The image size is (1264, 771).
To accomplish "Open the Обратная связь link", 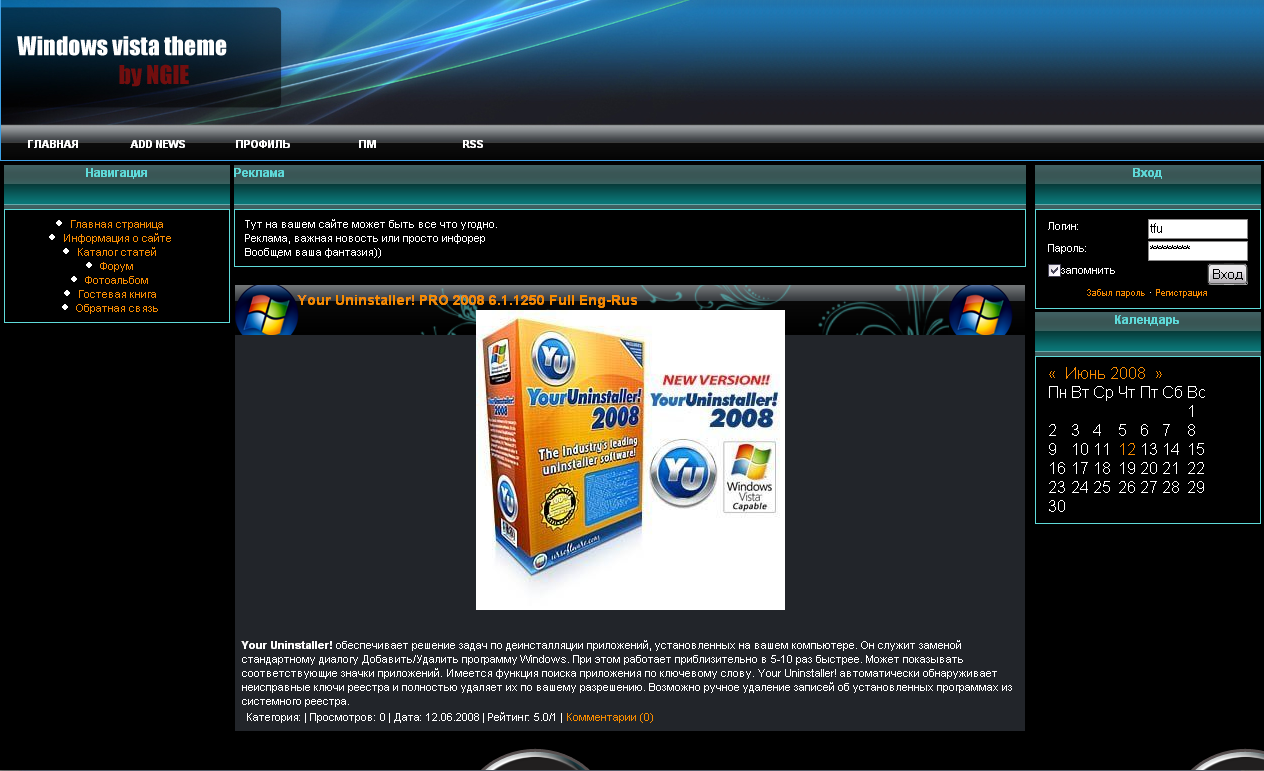I will (x=117, y=308).
